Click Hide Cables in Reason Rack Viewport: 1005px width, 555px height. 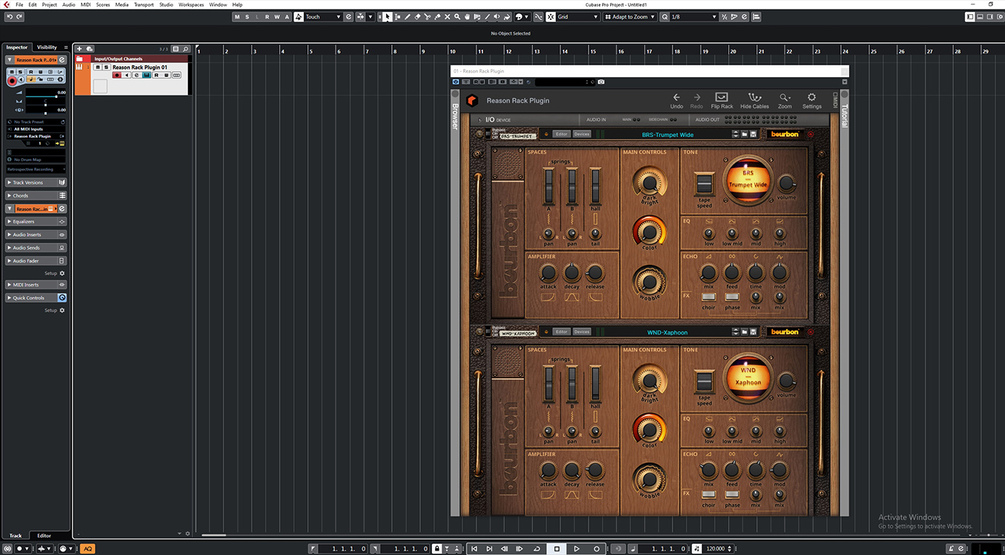754,101
